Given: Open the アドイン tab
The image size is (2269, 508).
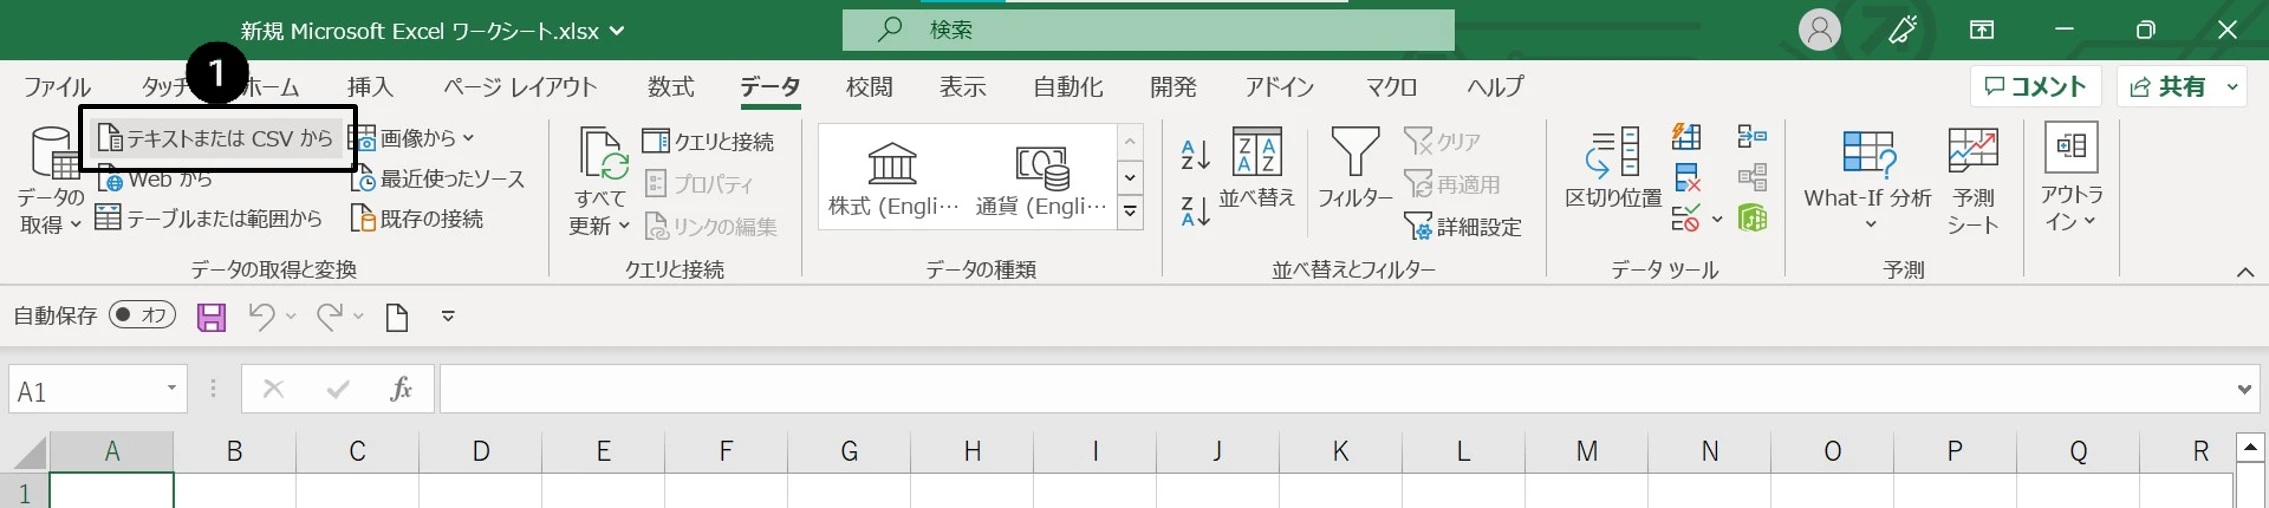Looking at the screenshot, I should (x=1279, y=87).
